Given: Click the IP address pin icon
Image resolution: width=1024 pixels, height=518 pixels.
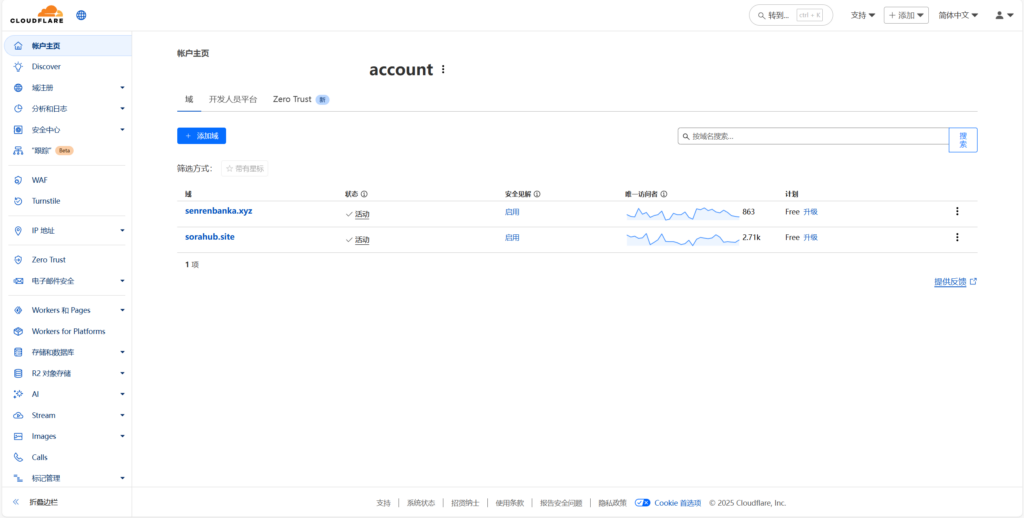Looking at the screenshot, I should [18, 231].
